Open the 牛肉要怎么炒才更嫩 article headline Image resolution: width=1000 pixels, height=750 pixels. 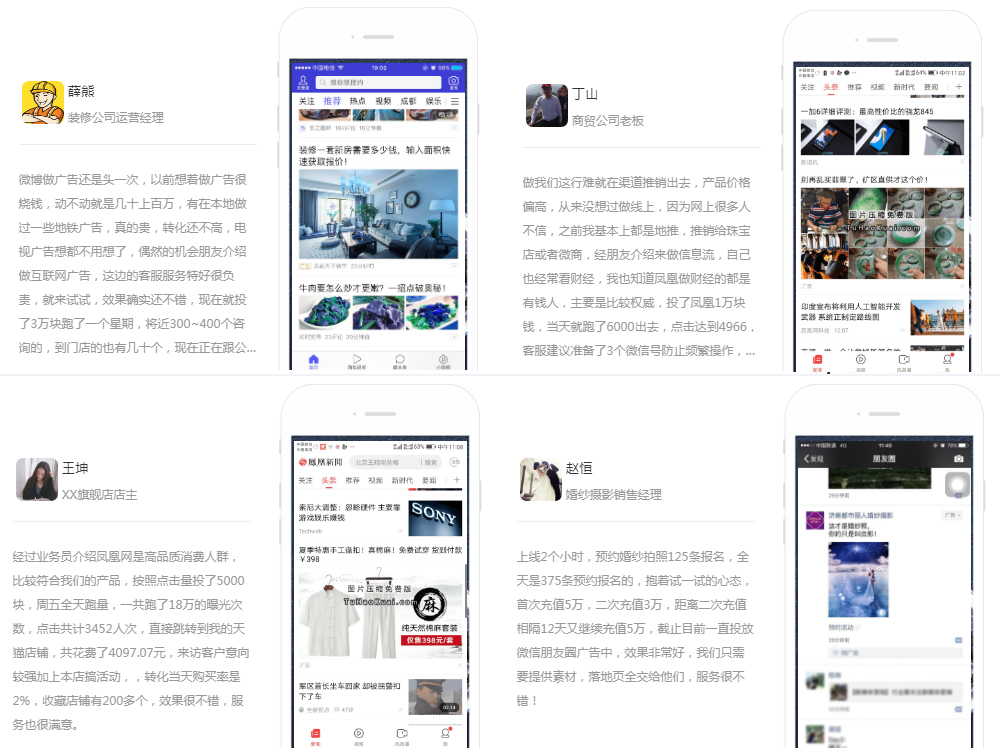[372, 288]
